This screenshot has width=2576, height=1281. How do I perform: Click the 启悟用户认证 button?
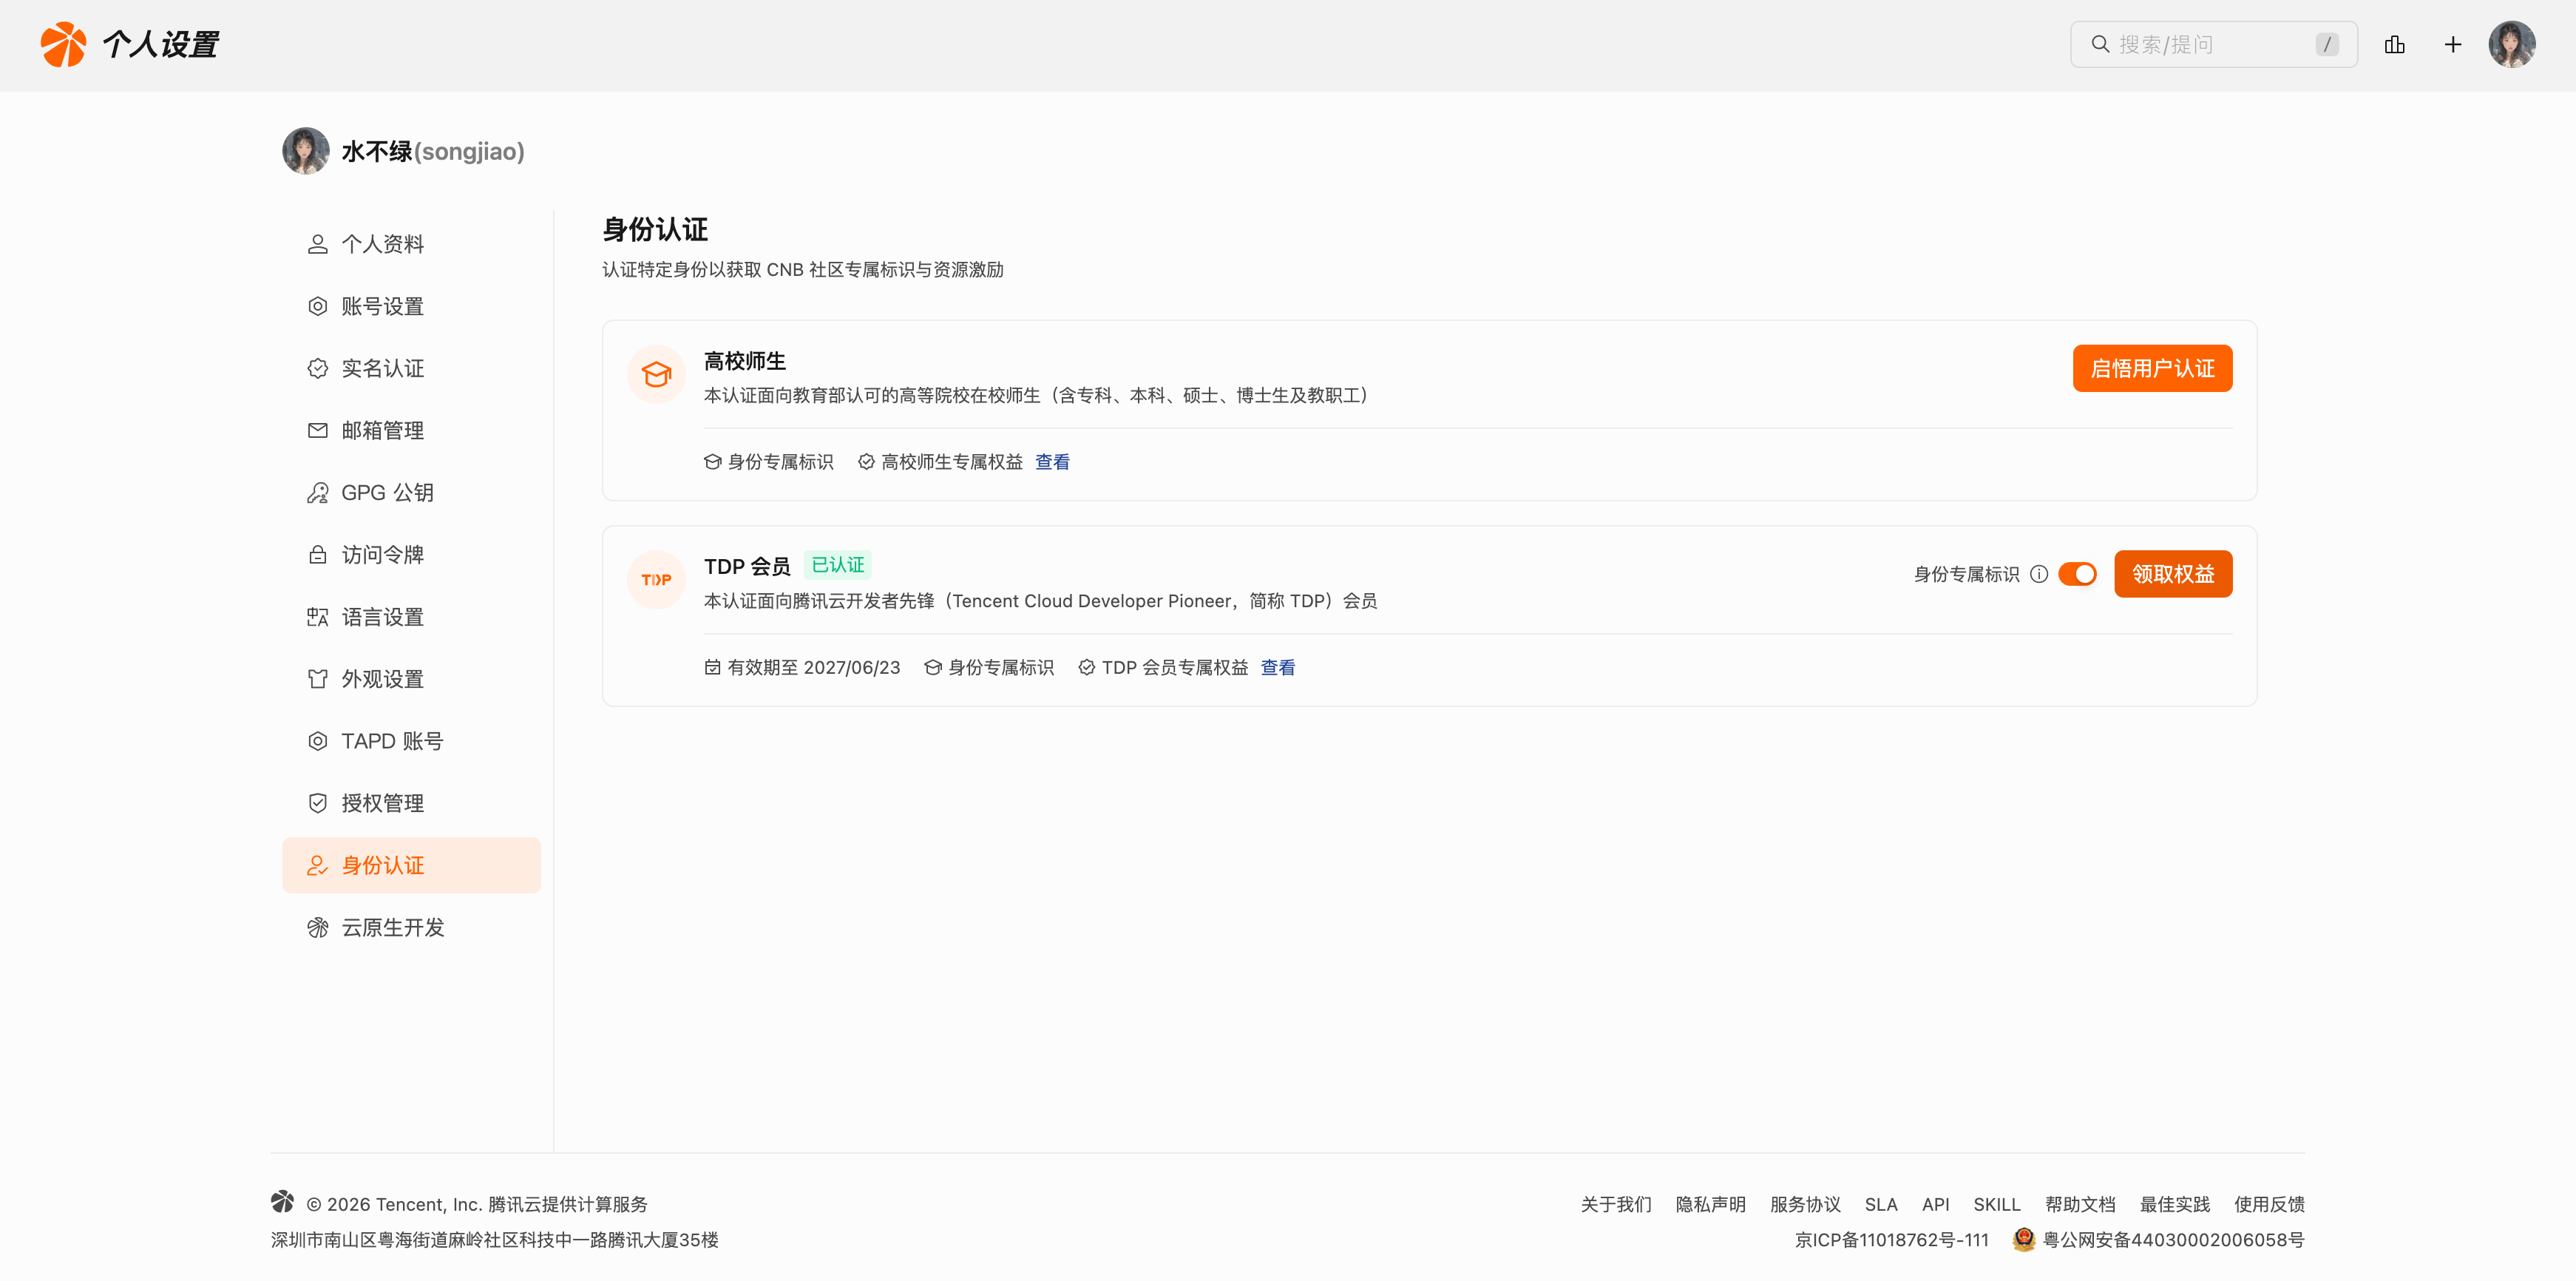click(2152, 368)
